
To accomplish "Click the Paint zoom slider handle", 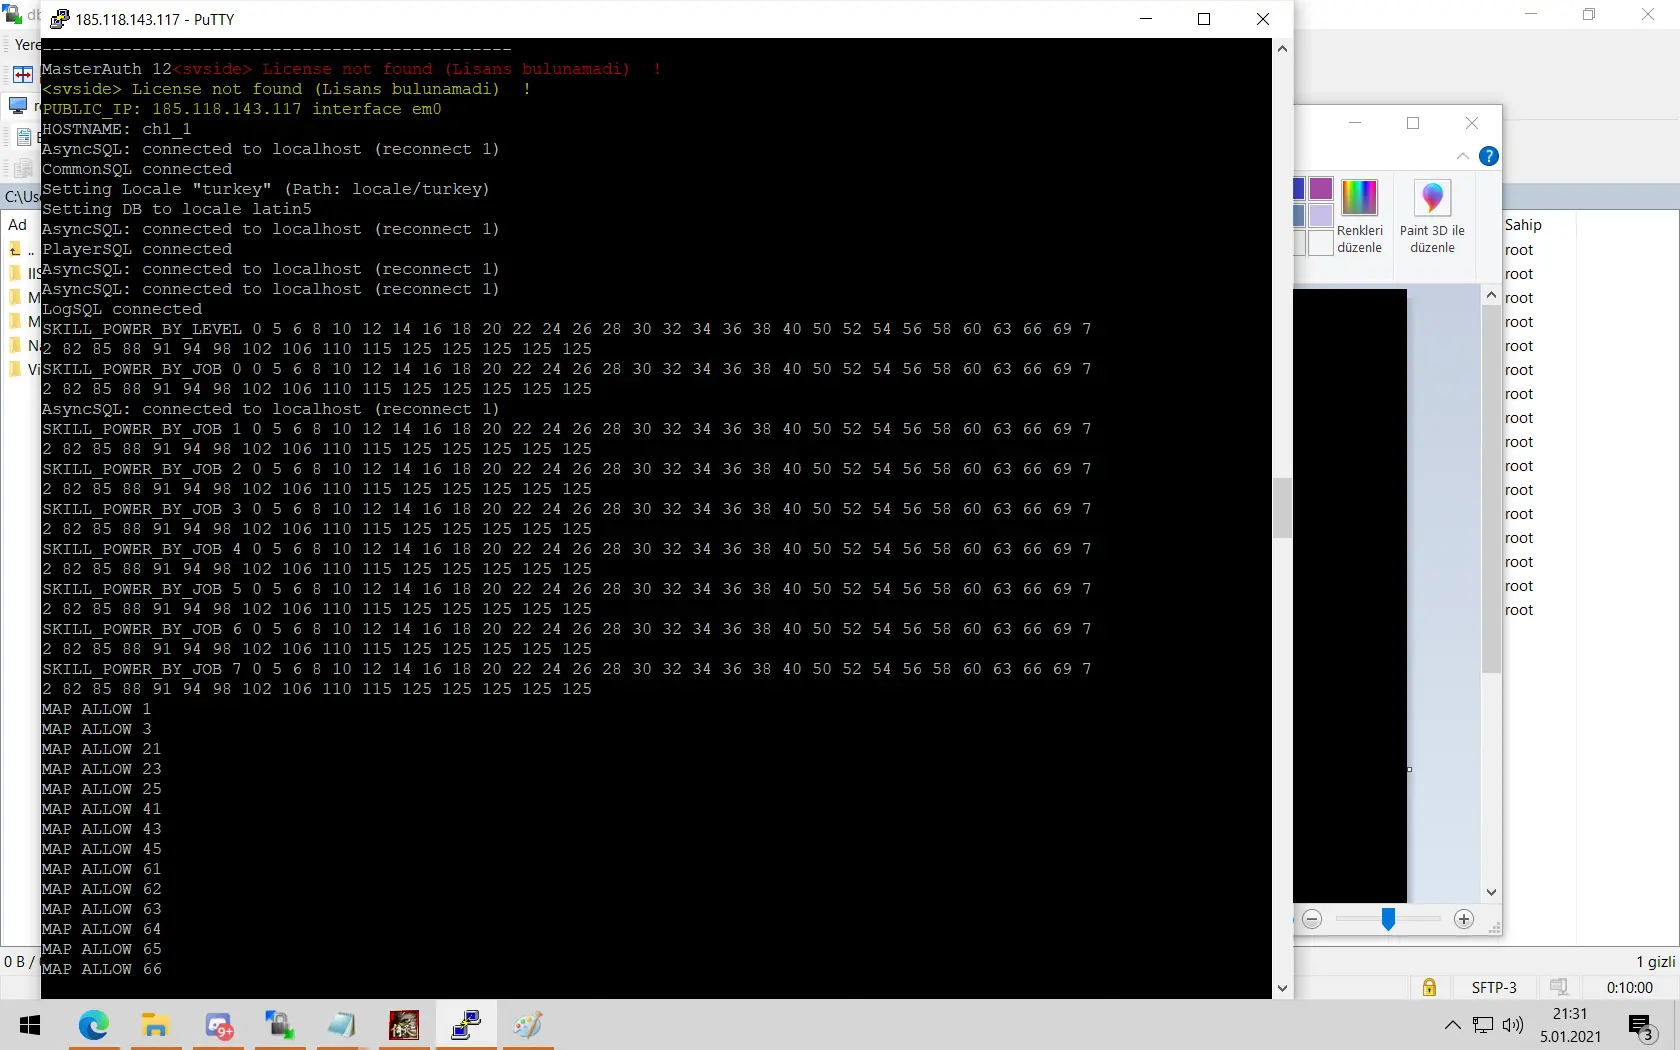I will 1388,919.
